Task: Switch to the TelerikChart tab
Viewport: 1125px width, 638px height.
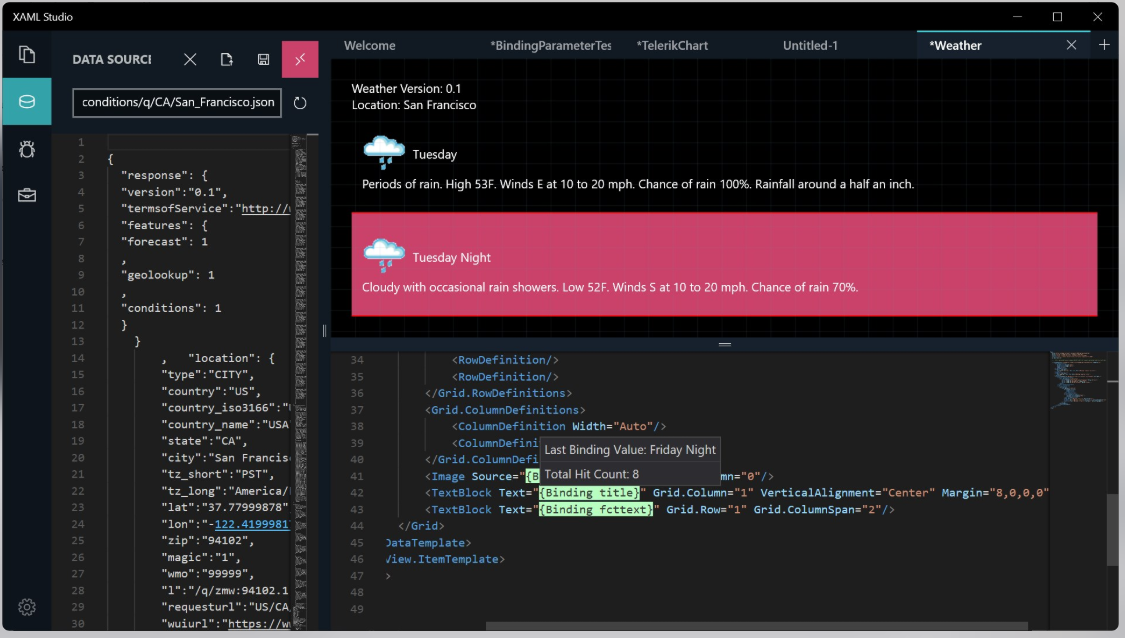Action: pyautogui.click(x=672, y=45)
